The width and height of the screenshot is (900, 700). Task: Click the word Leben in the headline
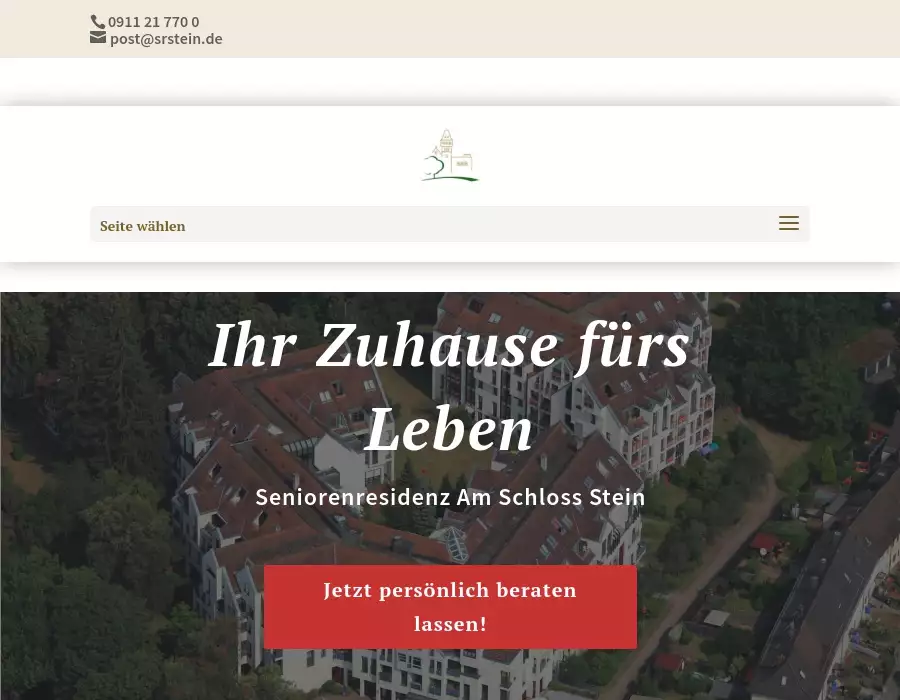click(449, 430)
